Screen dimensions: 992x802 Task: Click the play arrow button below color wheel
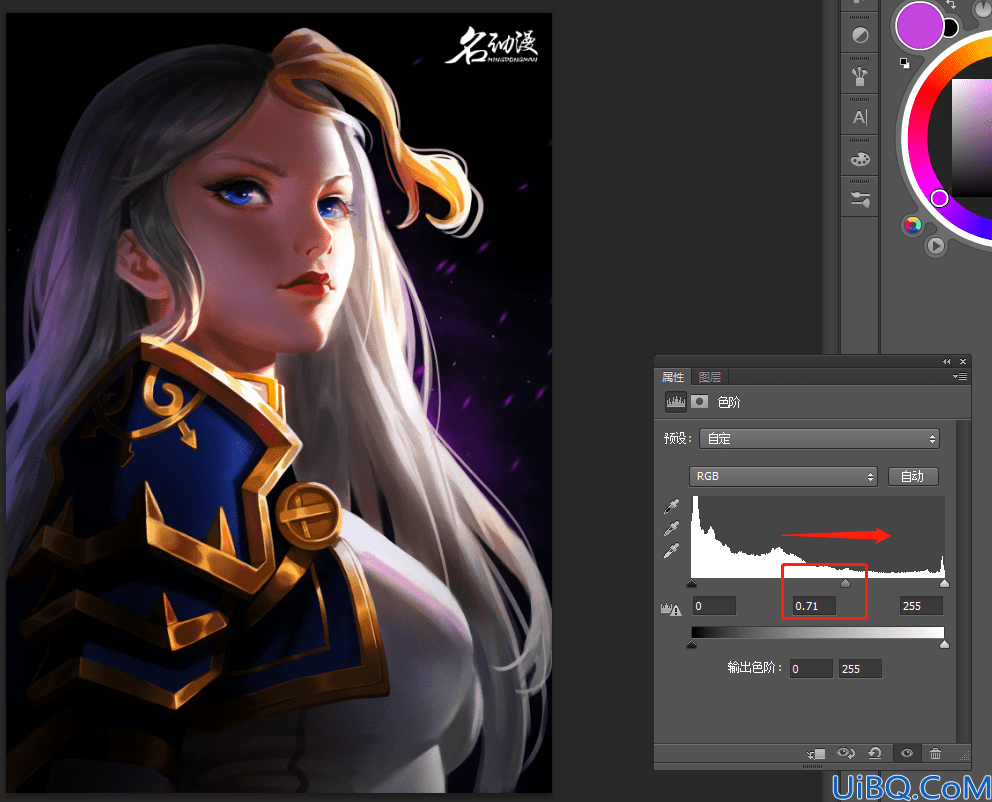[936, 245]
